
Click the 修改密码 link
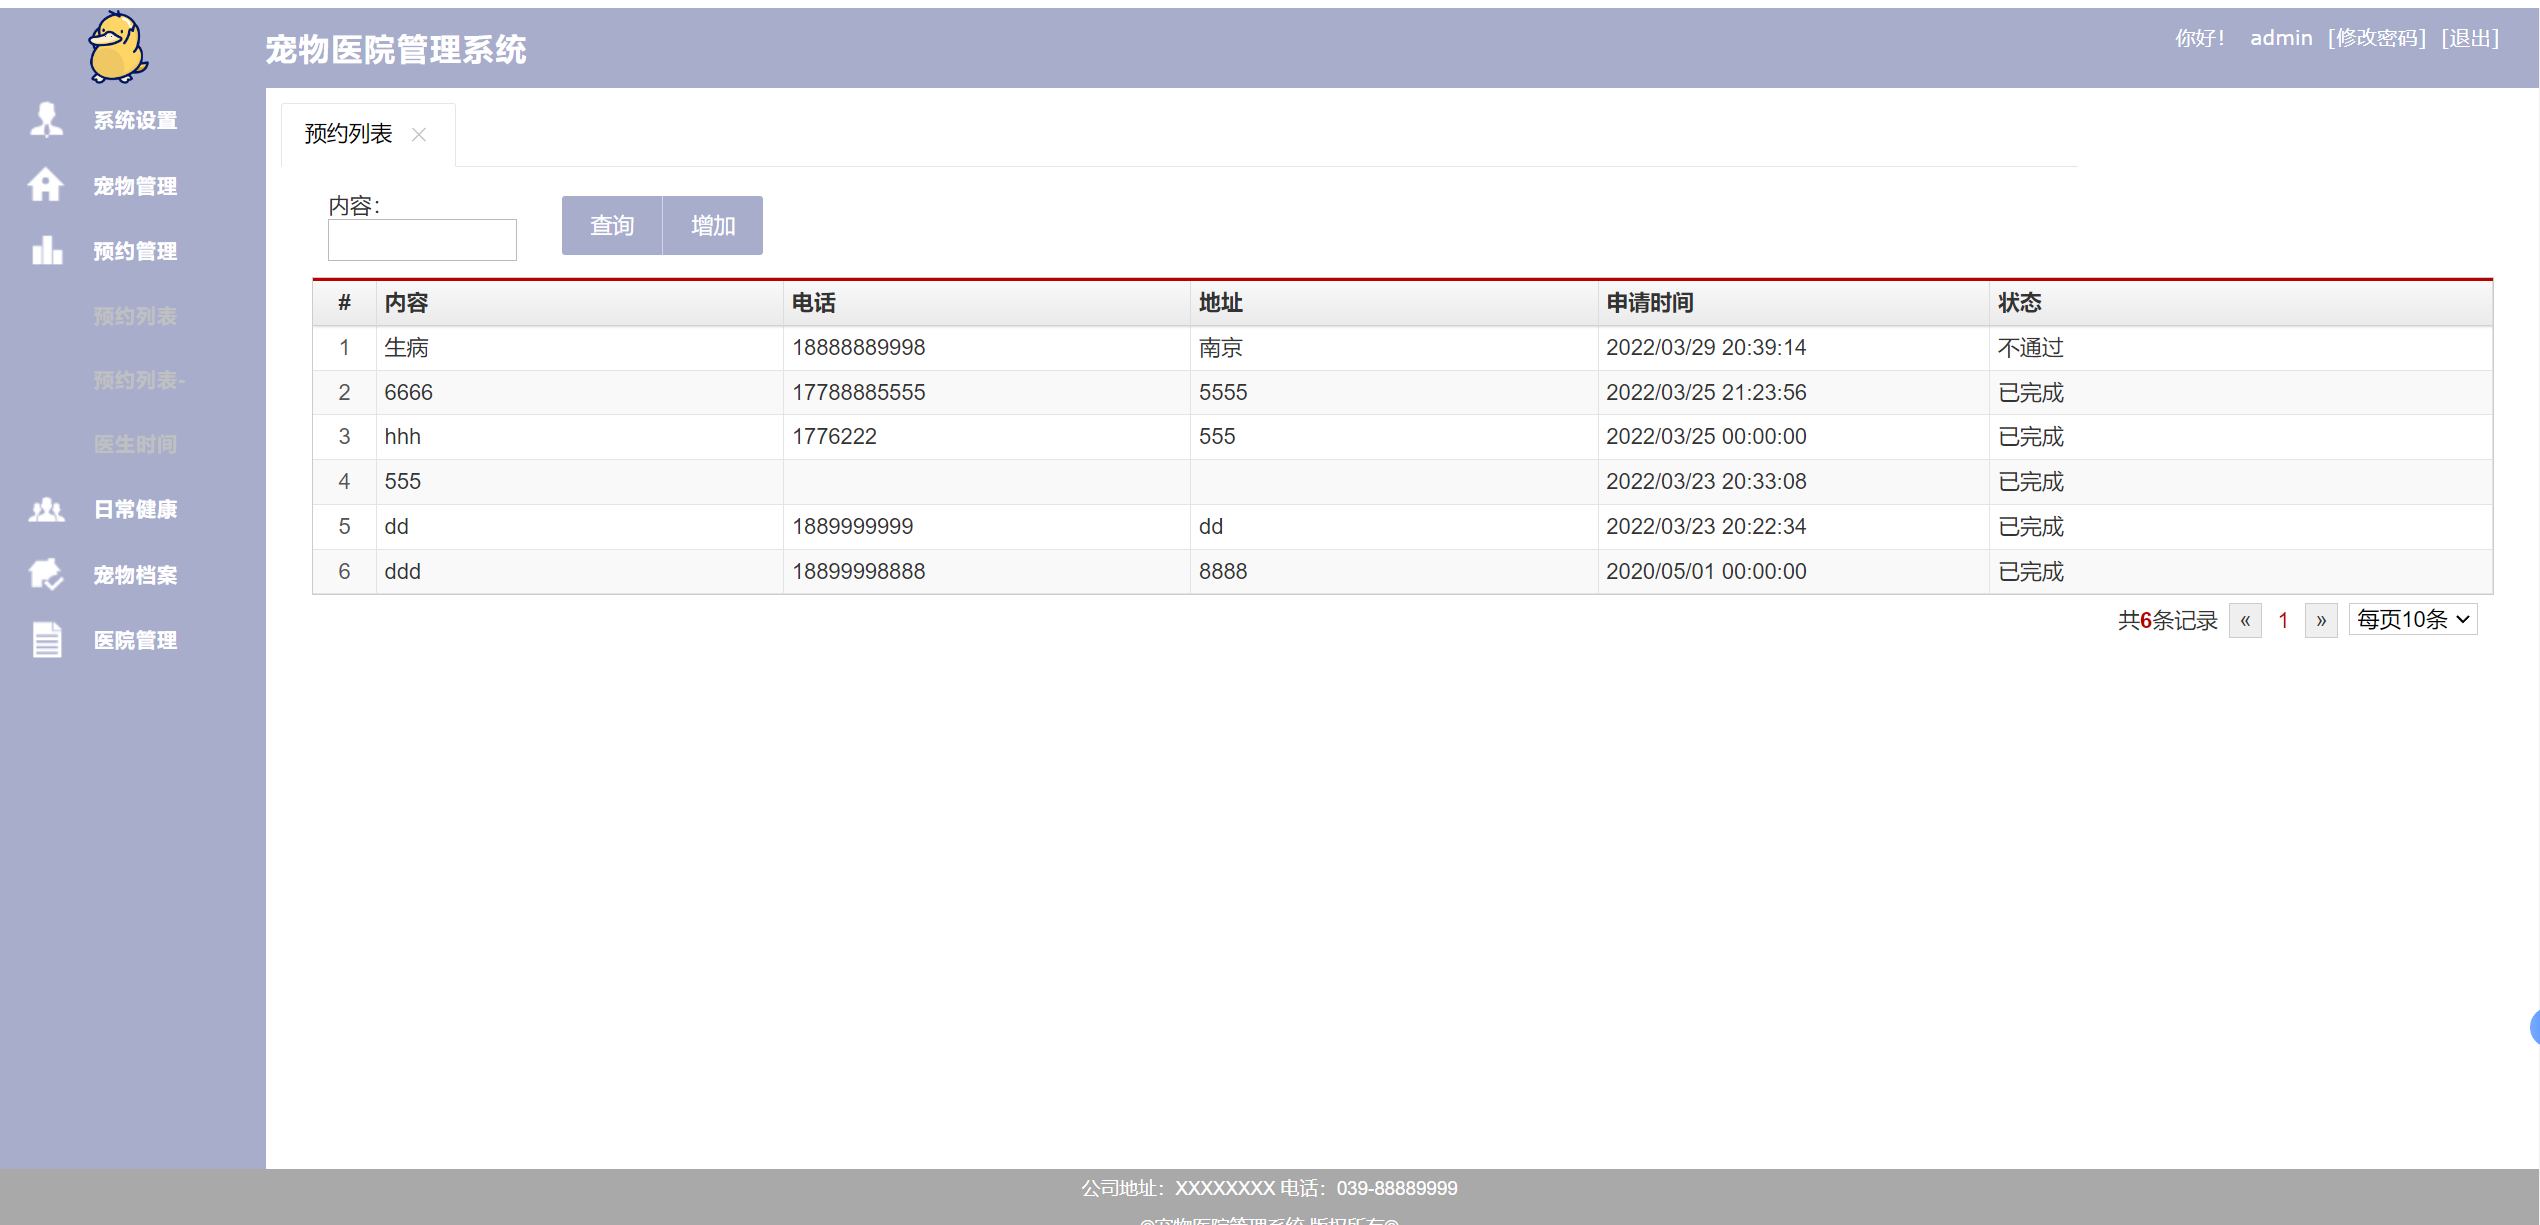[x=2377, y=38]
